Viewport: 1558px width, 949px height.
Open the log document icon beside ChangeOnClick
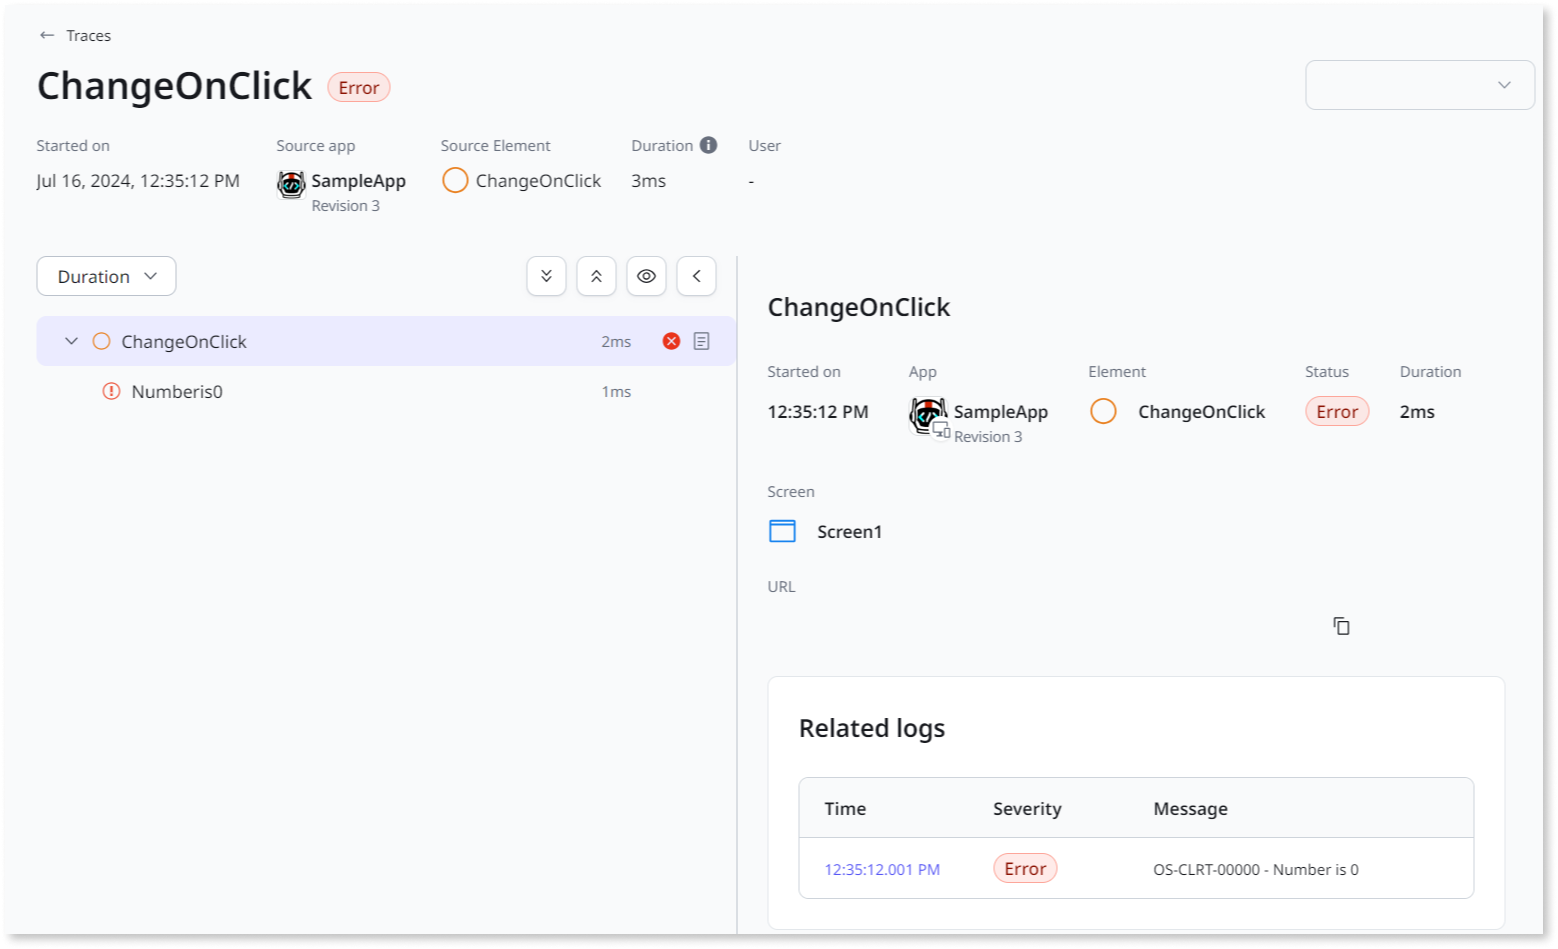point(701,341)
